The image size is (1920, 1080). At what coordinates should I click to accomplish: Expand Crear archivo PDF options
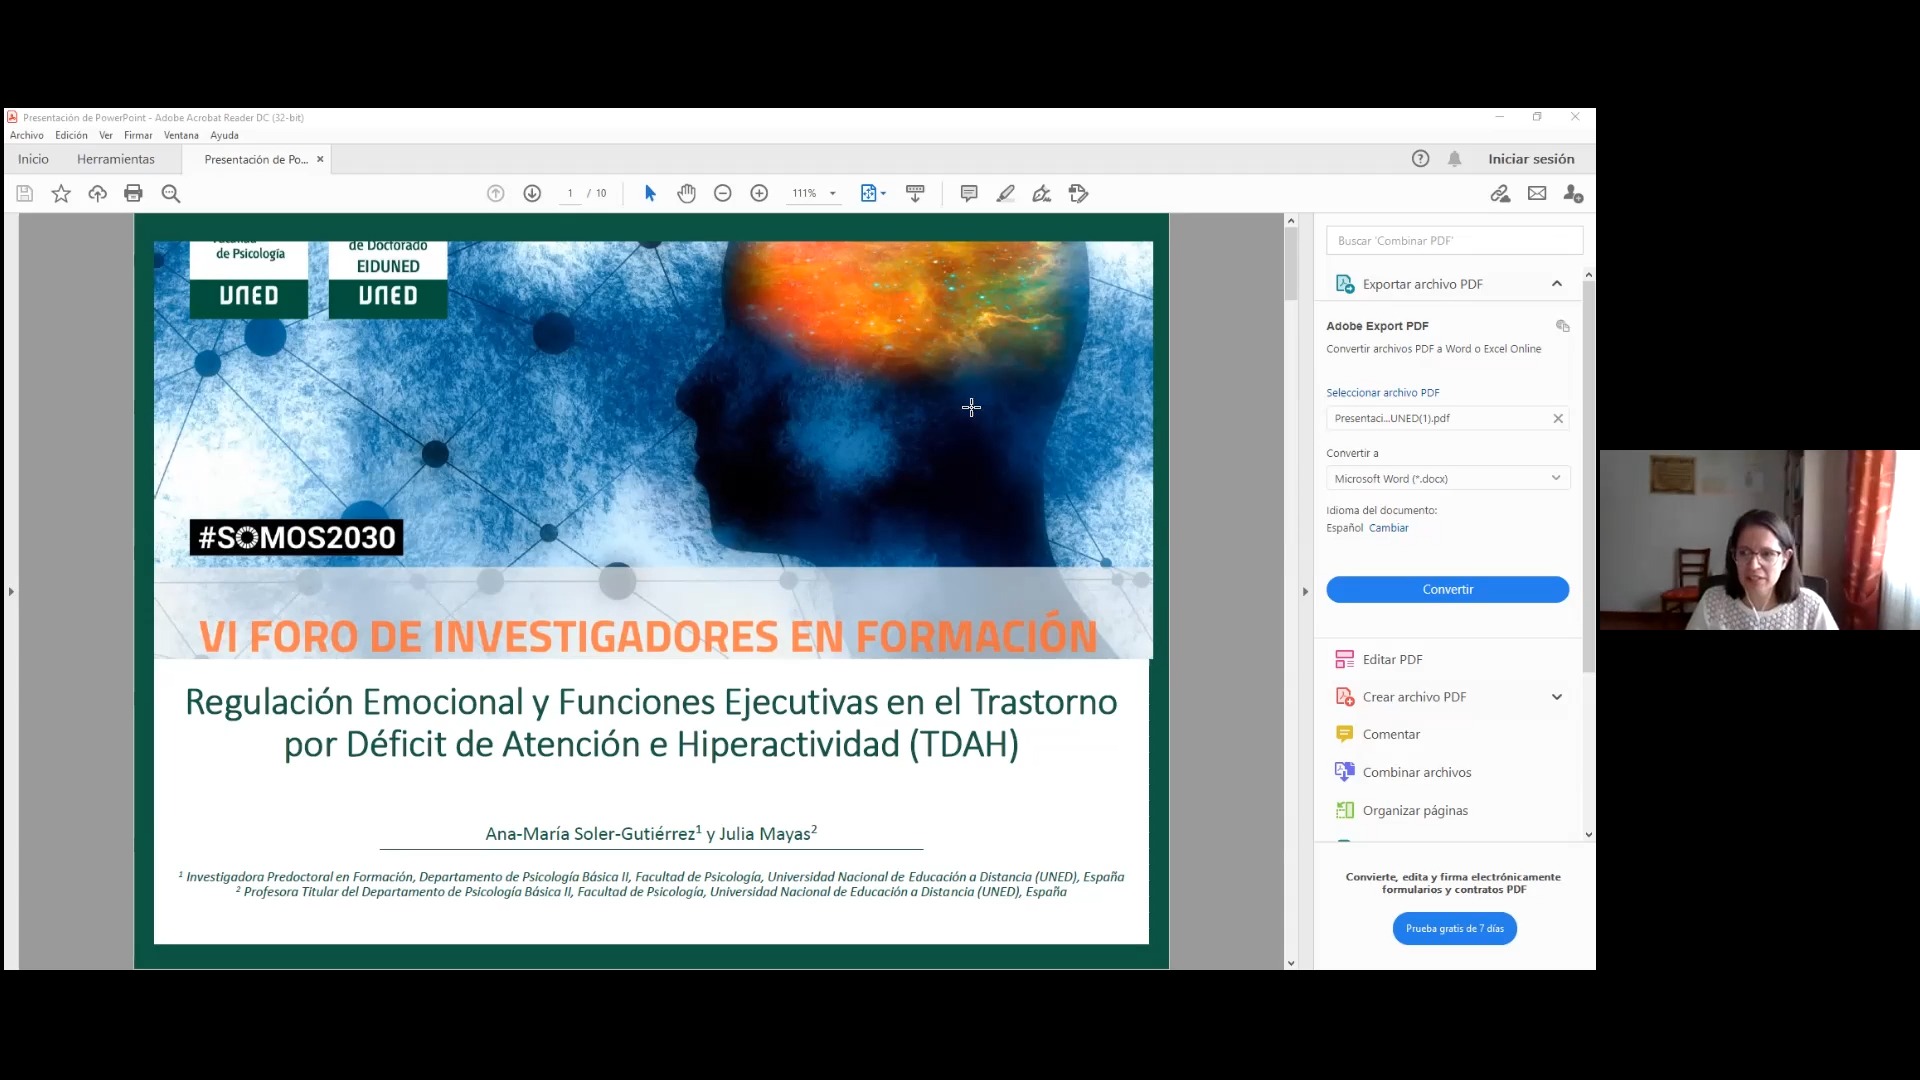(x=1557, y=697)
